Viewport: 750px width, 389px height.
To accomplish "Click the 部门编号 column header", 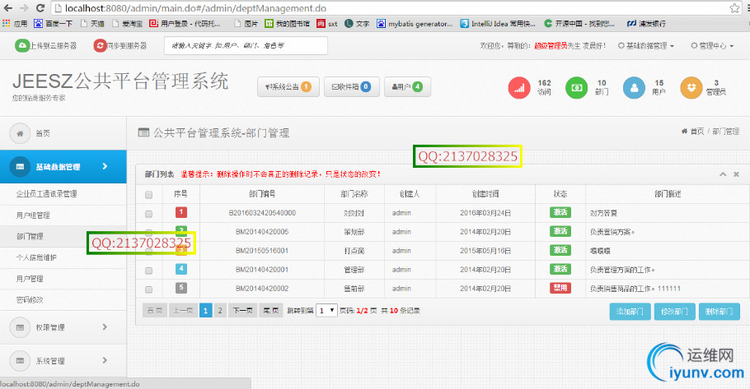I will point(262,194).
